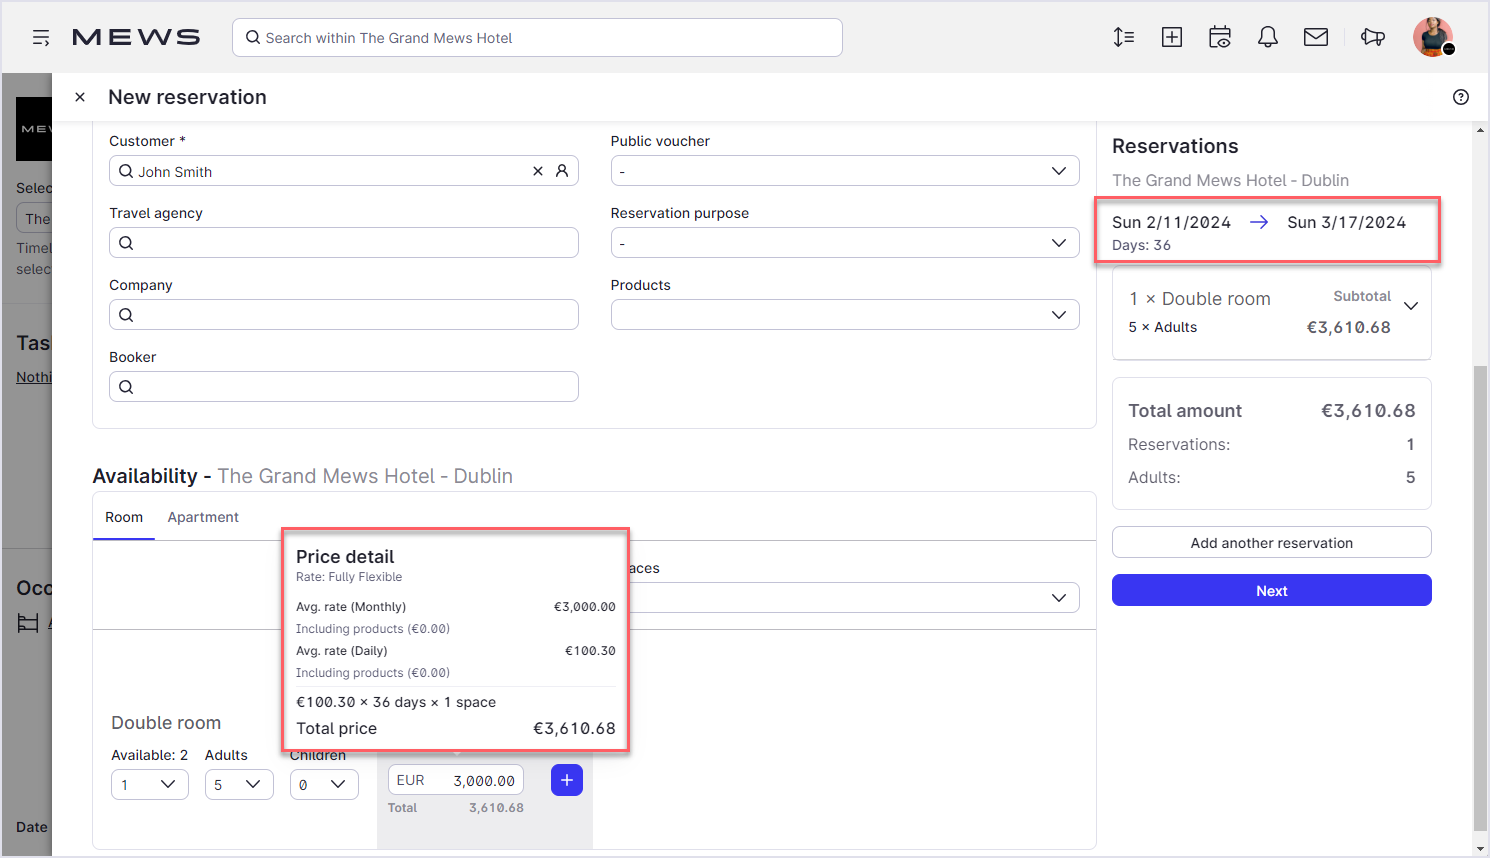This screenshot has width=1490, height=858.
Task: Open John Smith customer profile icon
Action: 562,171
